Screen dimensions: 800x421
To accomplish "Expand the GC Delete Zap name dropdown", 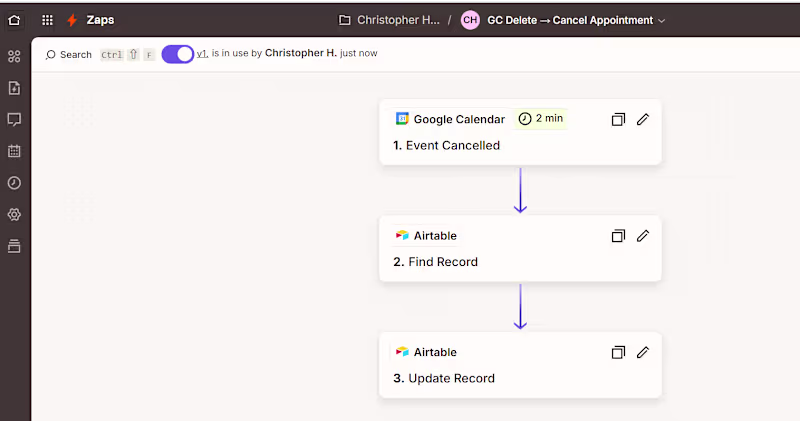I will pyautogui.click(x=661, y=21).
